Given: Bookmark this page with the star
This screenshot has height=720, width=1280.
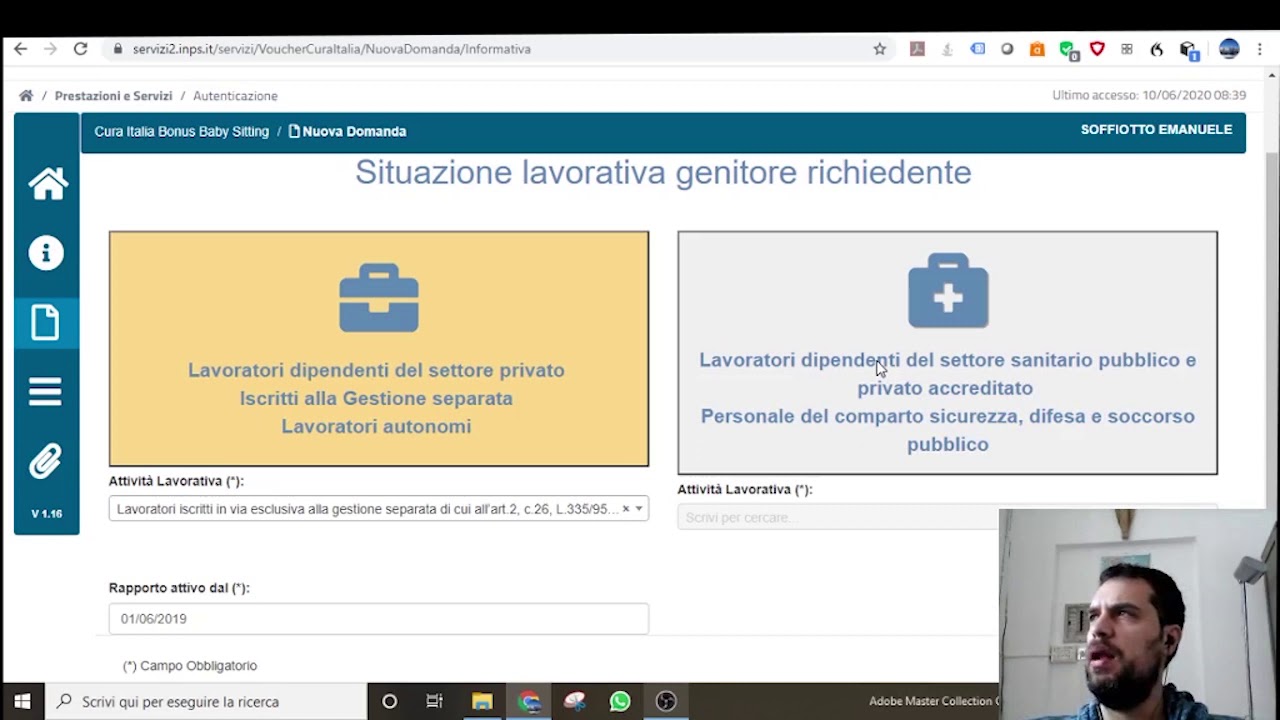Looking at the screenshot, I should click(880, 49).
